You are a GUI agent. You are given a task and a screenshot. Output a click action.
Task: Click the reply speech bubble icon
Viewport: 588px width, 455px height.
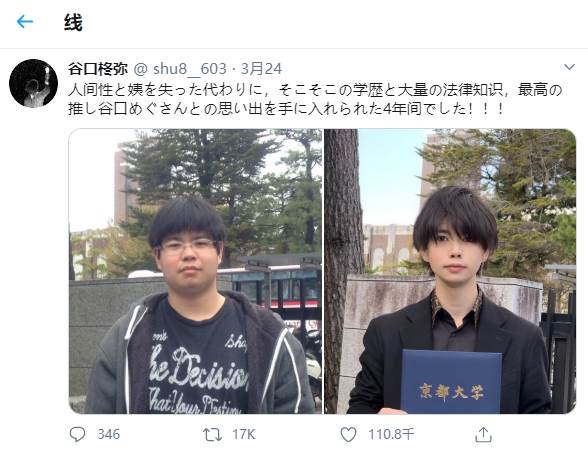78,434
